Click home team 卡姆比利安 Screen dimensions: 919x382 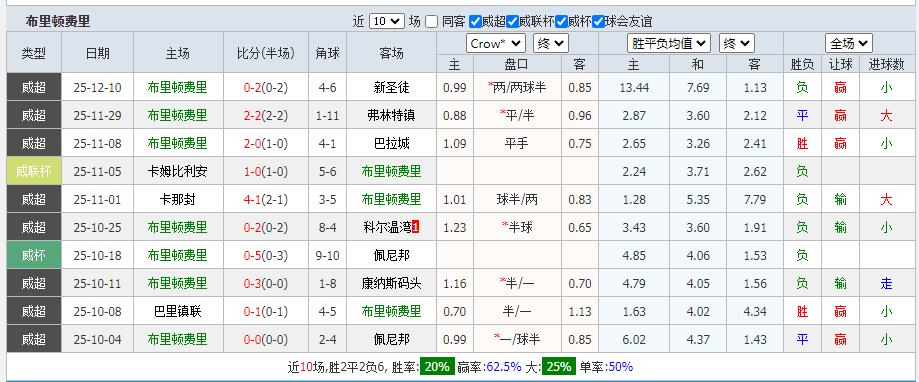(x=178, y=172)
